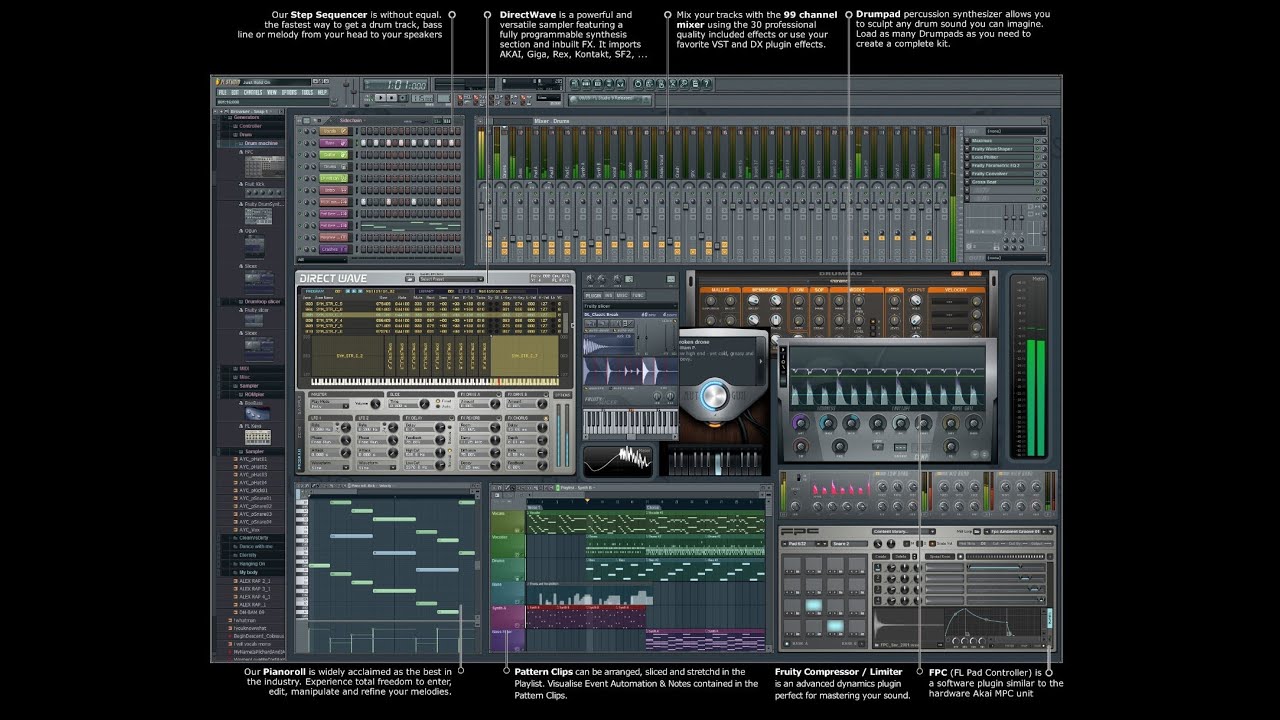Select the purple Crashes channel button
This screenshot has width=1280, height=720.
pos(334,249)
